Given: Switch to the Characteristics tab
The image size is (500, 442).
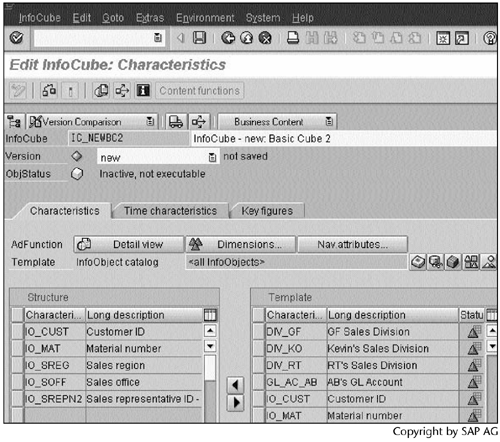Looking at the screenshot, I should tap(65, 211).
